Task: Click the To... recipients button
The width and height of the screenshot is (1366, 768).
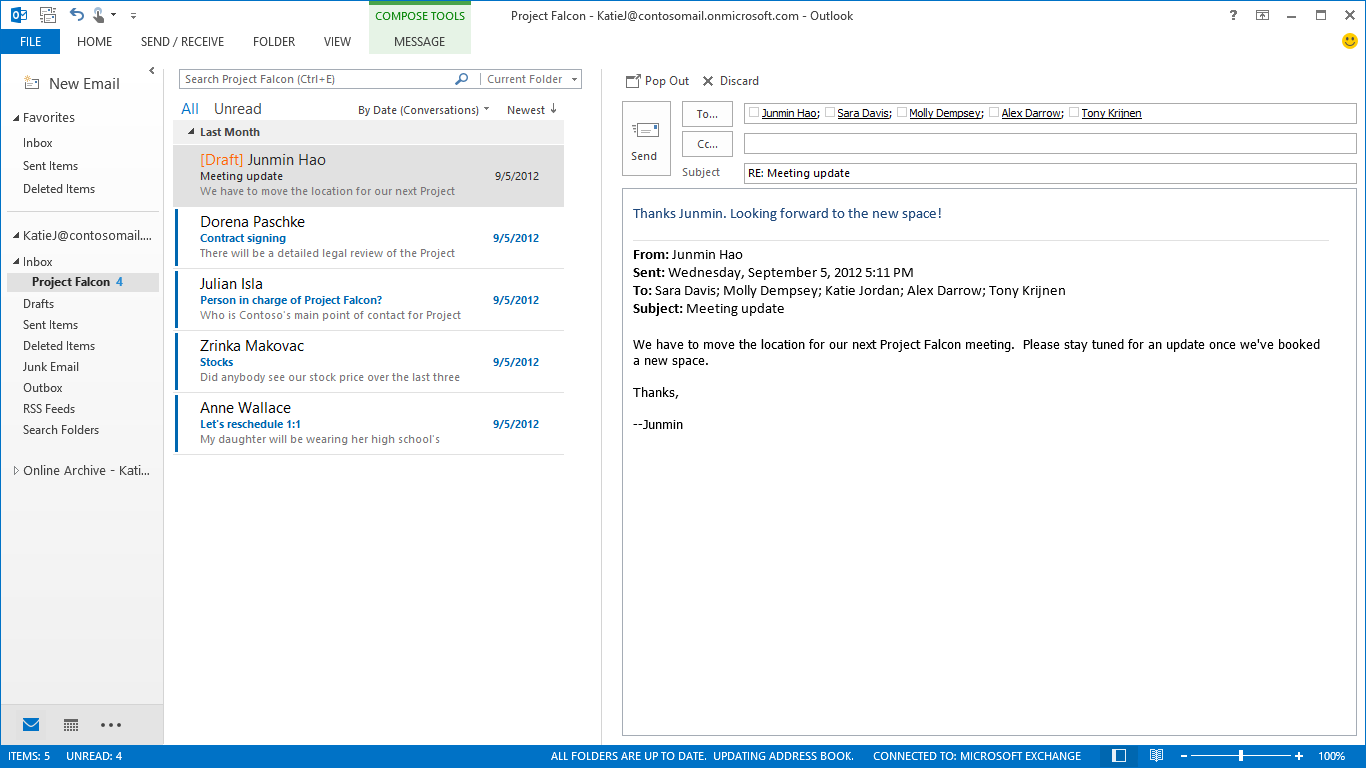Action: click(707, 114)
